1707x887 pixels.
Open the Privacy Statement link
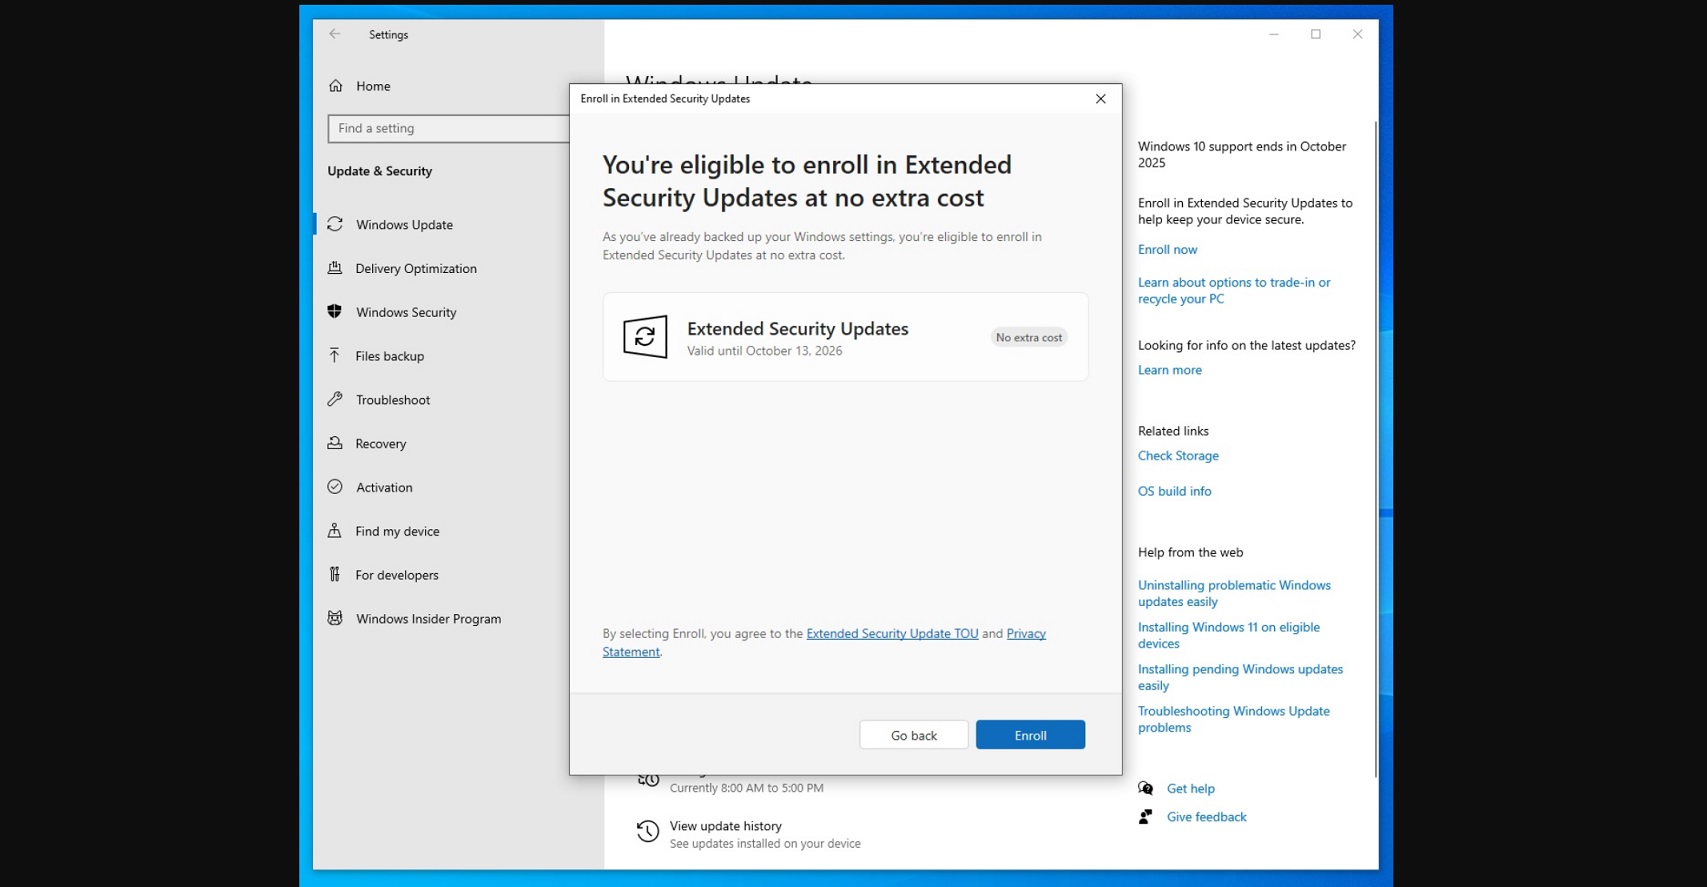click(1025, 633)
